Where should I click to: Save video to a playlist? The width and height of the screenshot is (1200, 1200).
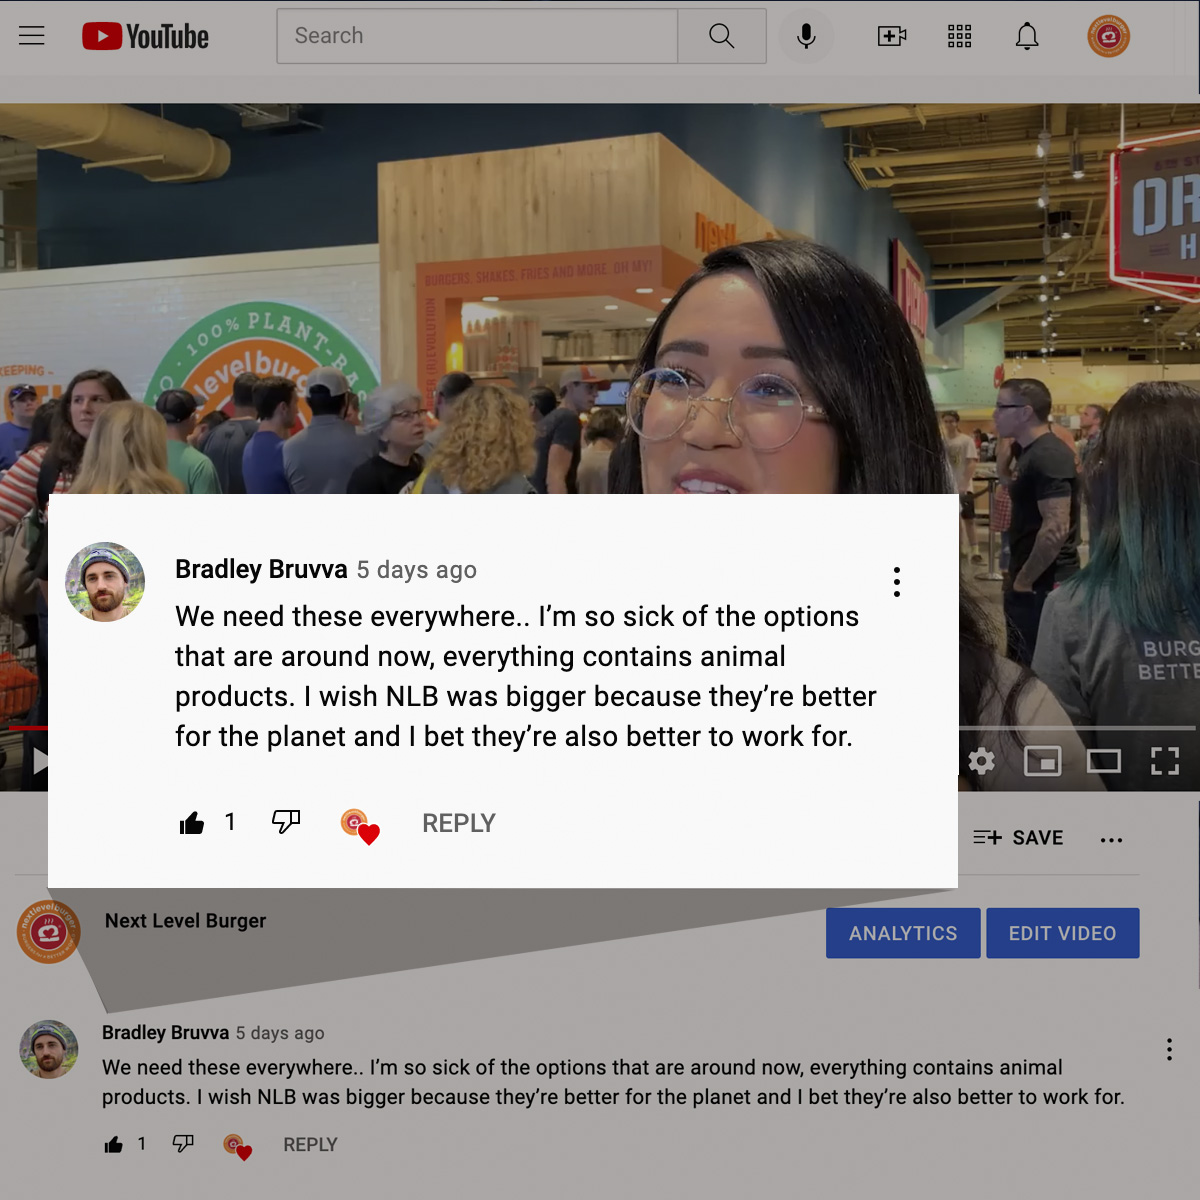[x=1018, y=838]
